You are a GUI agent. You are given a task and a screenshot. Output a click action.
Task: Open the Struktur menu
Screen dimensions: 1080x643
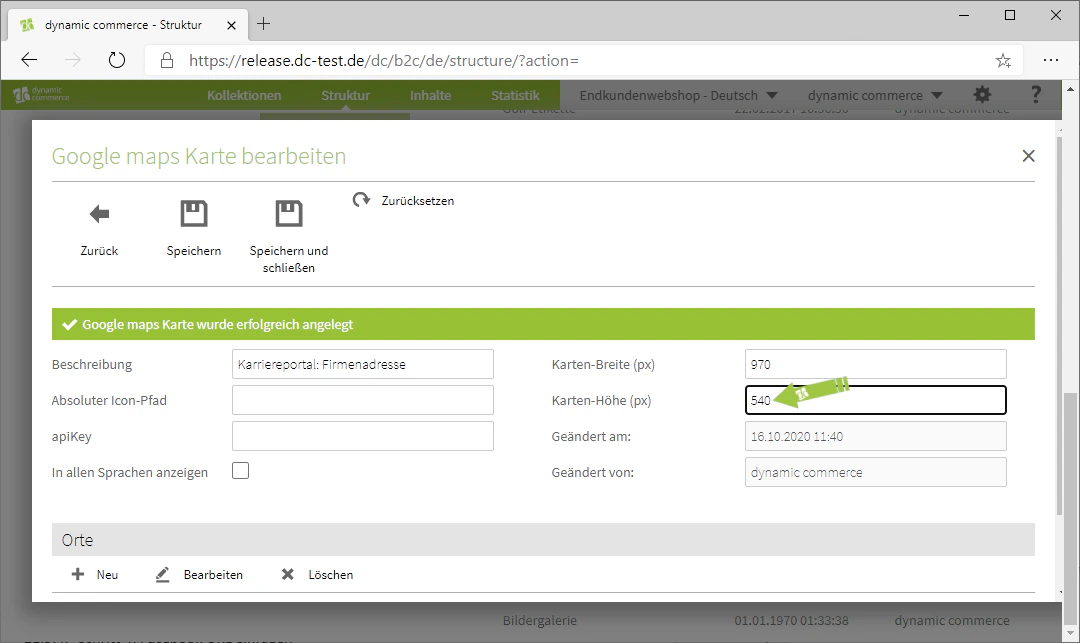[x=346, y=96]
